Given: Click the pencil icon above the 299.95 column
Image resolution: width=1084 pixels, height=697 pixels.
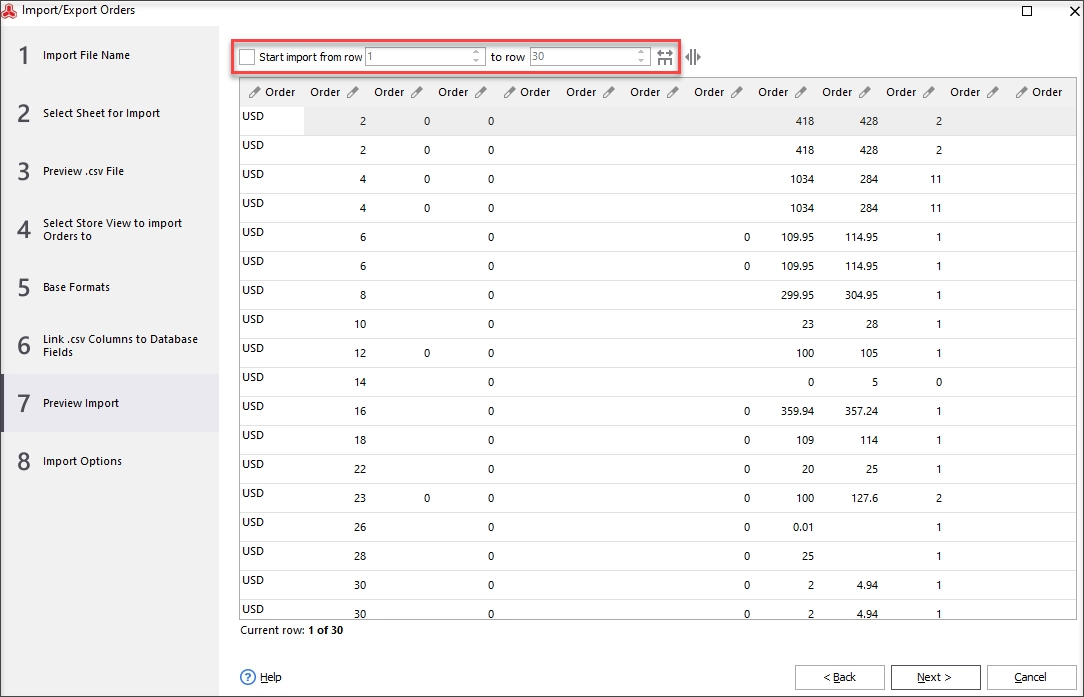Looking at the screenshot, I should (x=801, y=92).
